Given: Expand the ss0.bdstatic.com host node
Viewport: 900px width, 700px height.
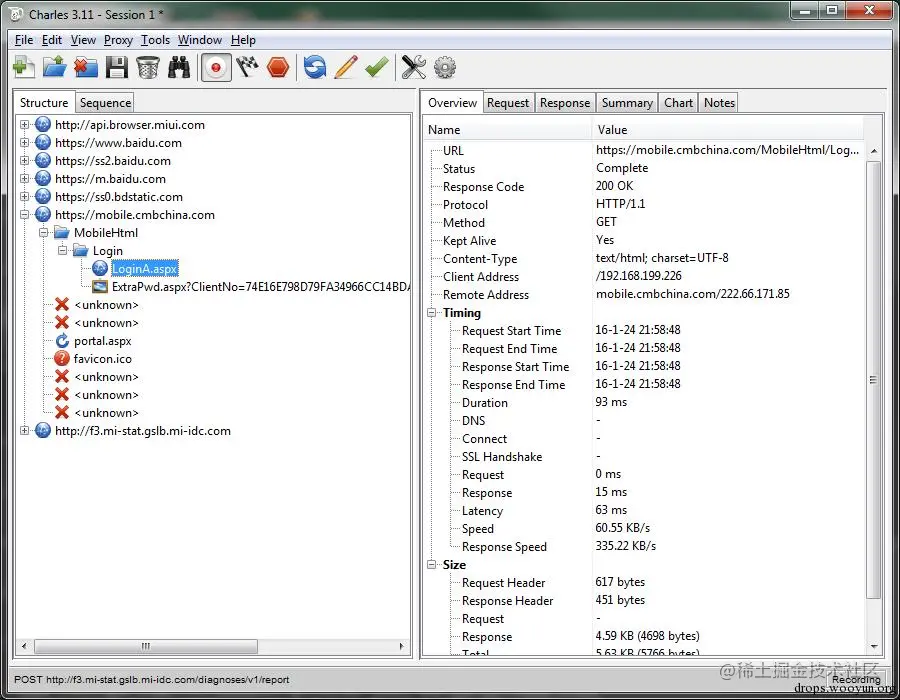Looking at the screenshot, I should tap(24, 197).
